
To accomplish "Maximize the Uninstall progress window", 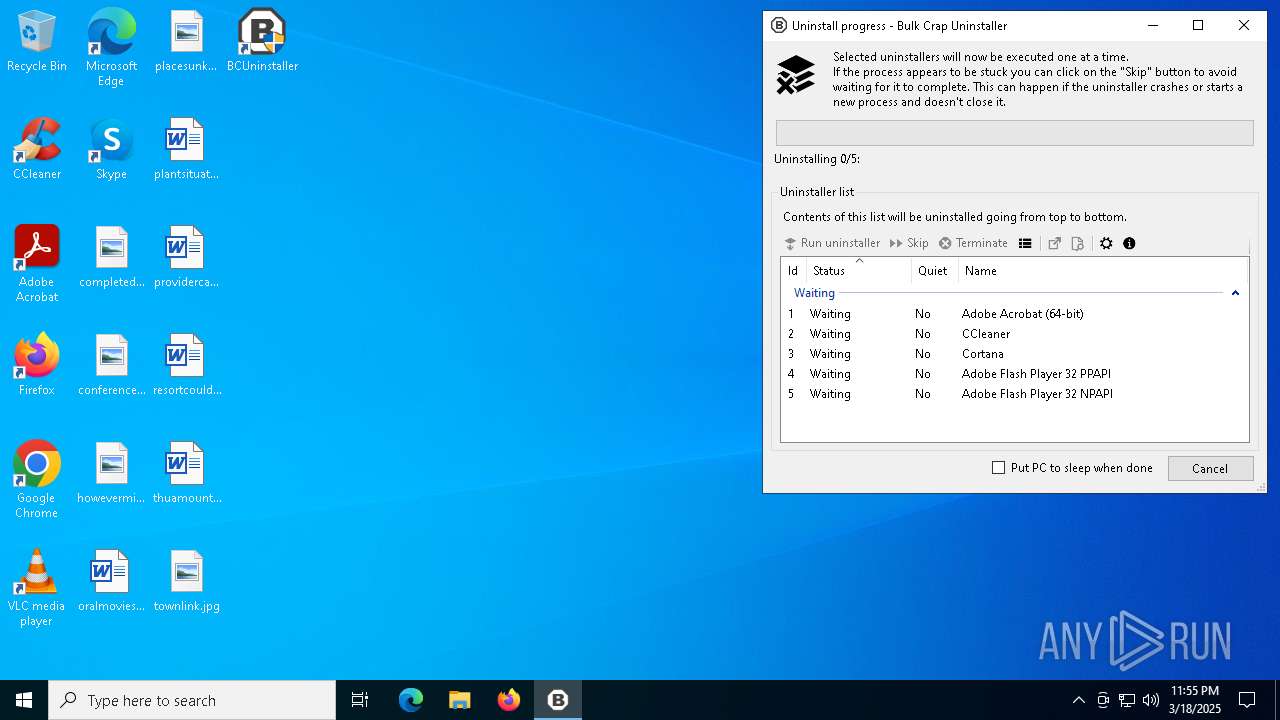I will coord(1198,26).
